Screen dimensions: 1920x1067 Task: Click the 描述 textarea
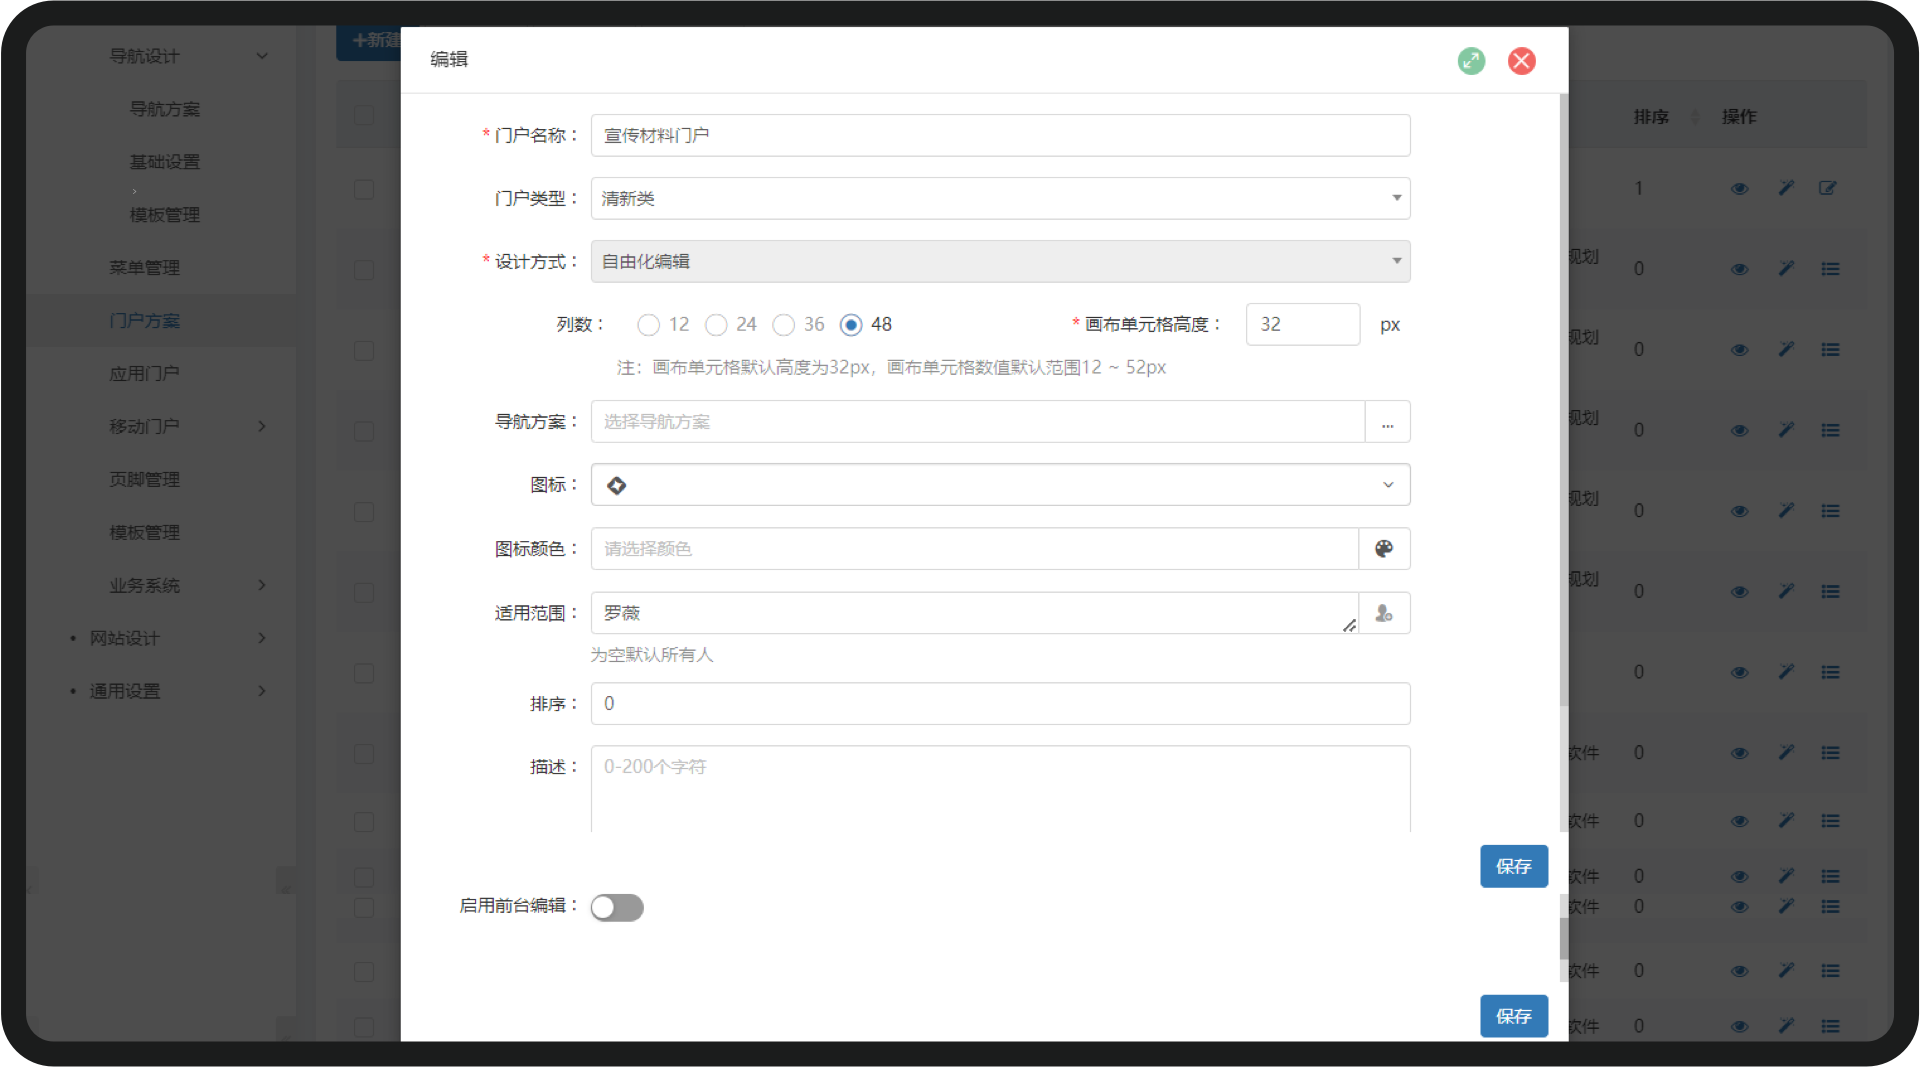coord(1000,790)
